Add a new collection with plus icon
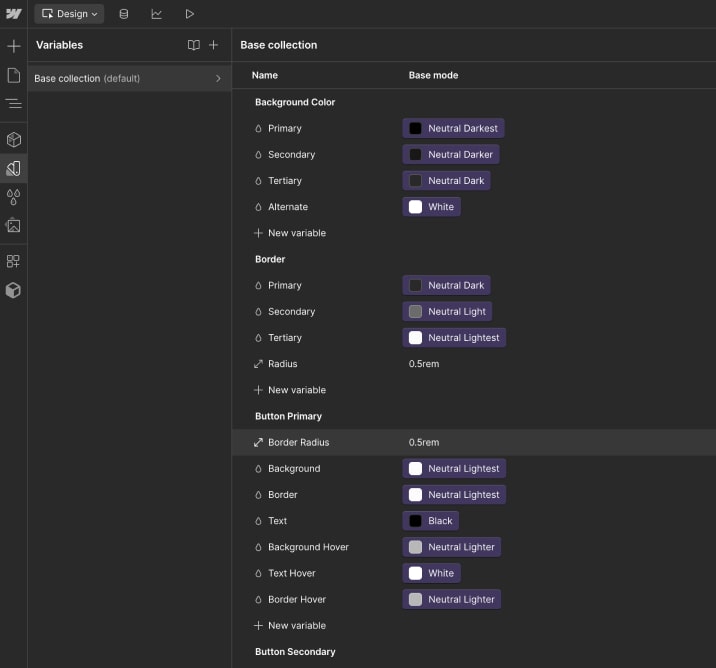The height and width of the screenshot is (668, 716). [x=213, y=45]
